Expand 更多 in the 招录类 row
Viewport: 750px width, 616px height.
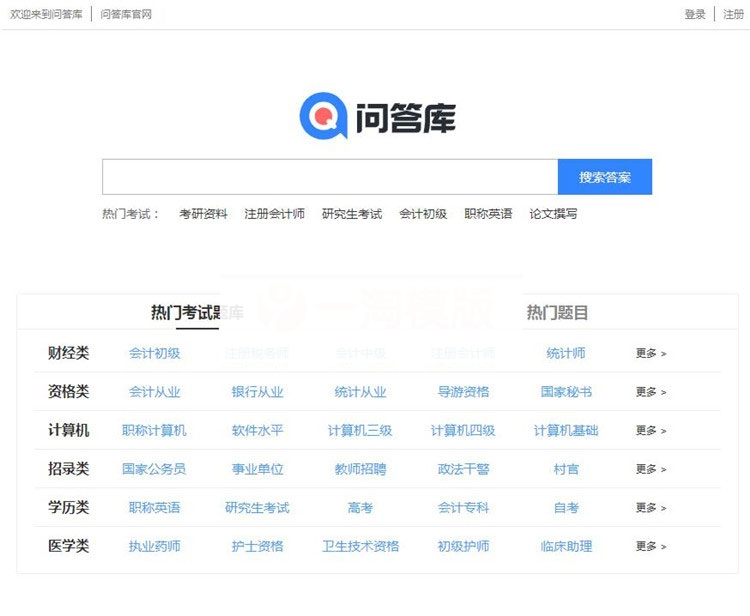(x=650, y=469)
